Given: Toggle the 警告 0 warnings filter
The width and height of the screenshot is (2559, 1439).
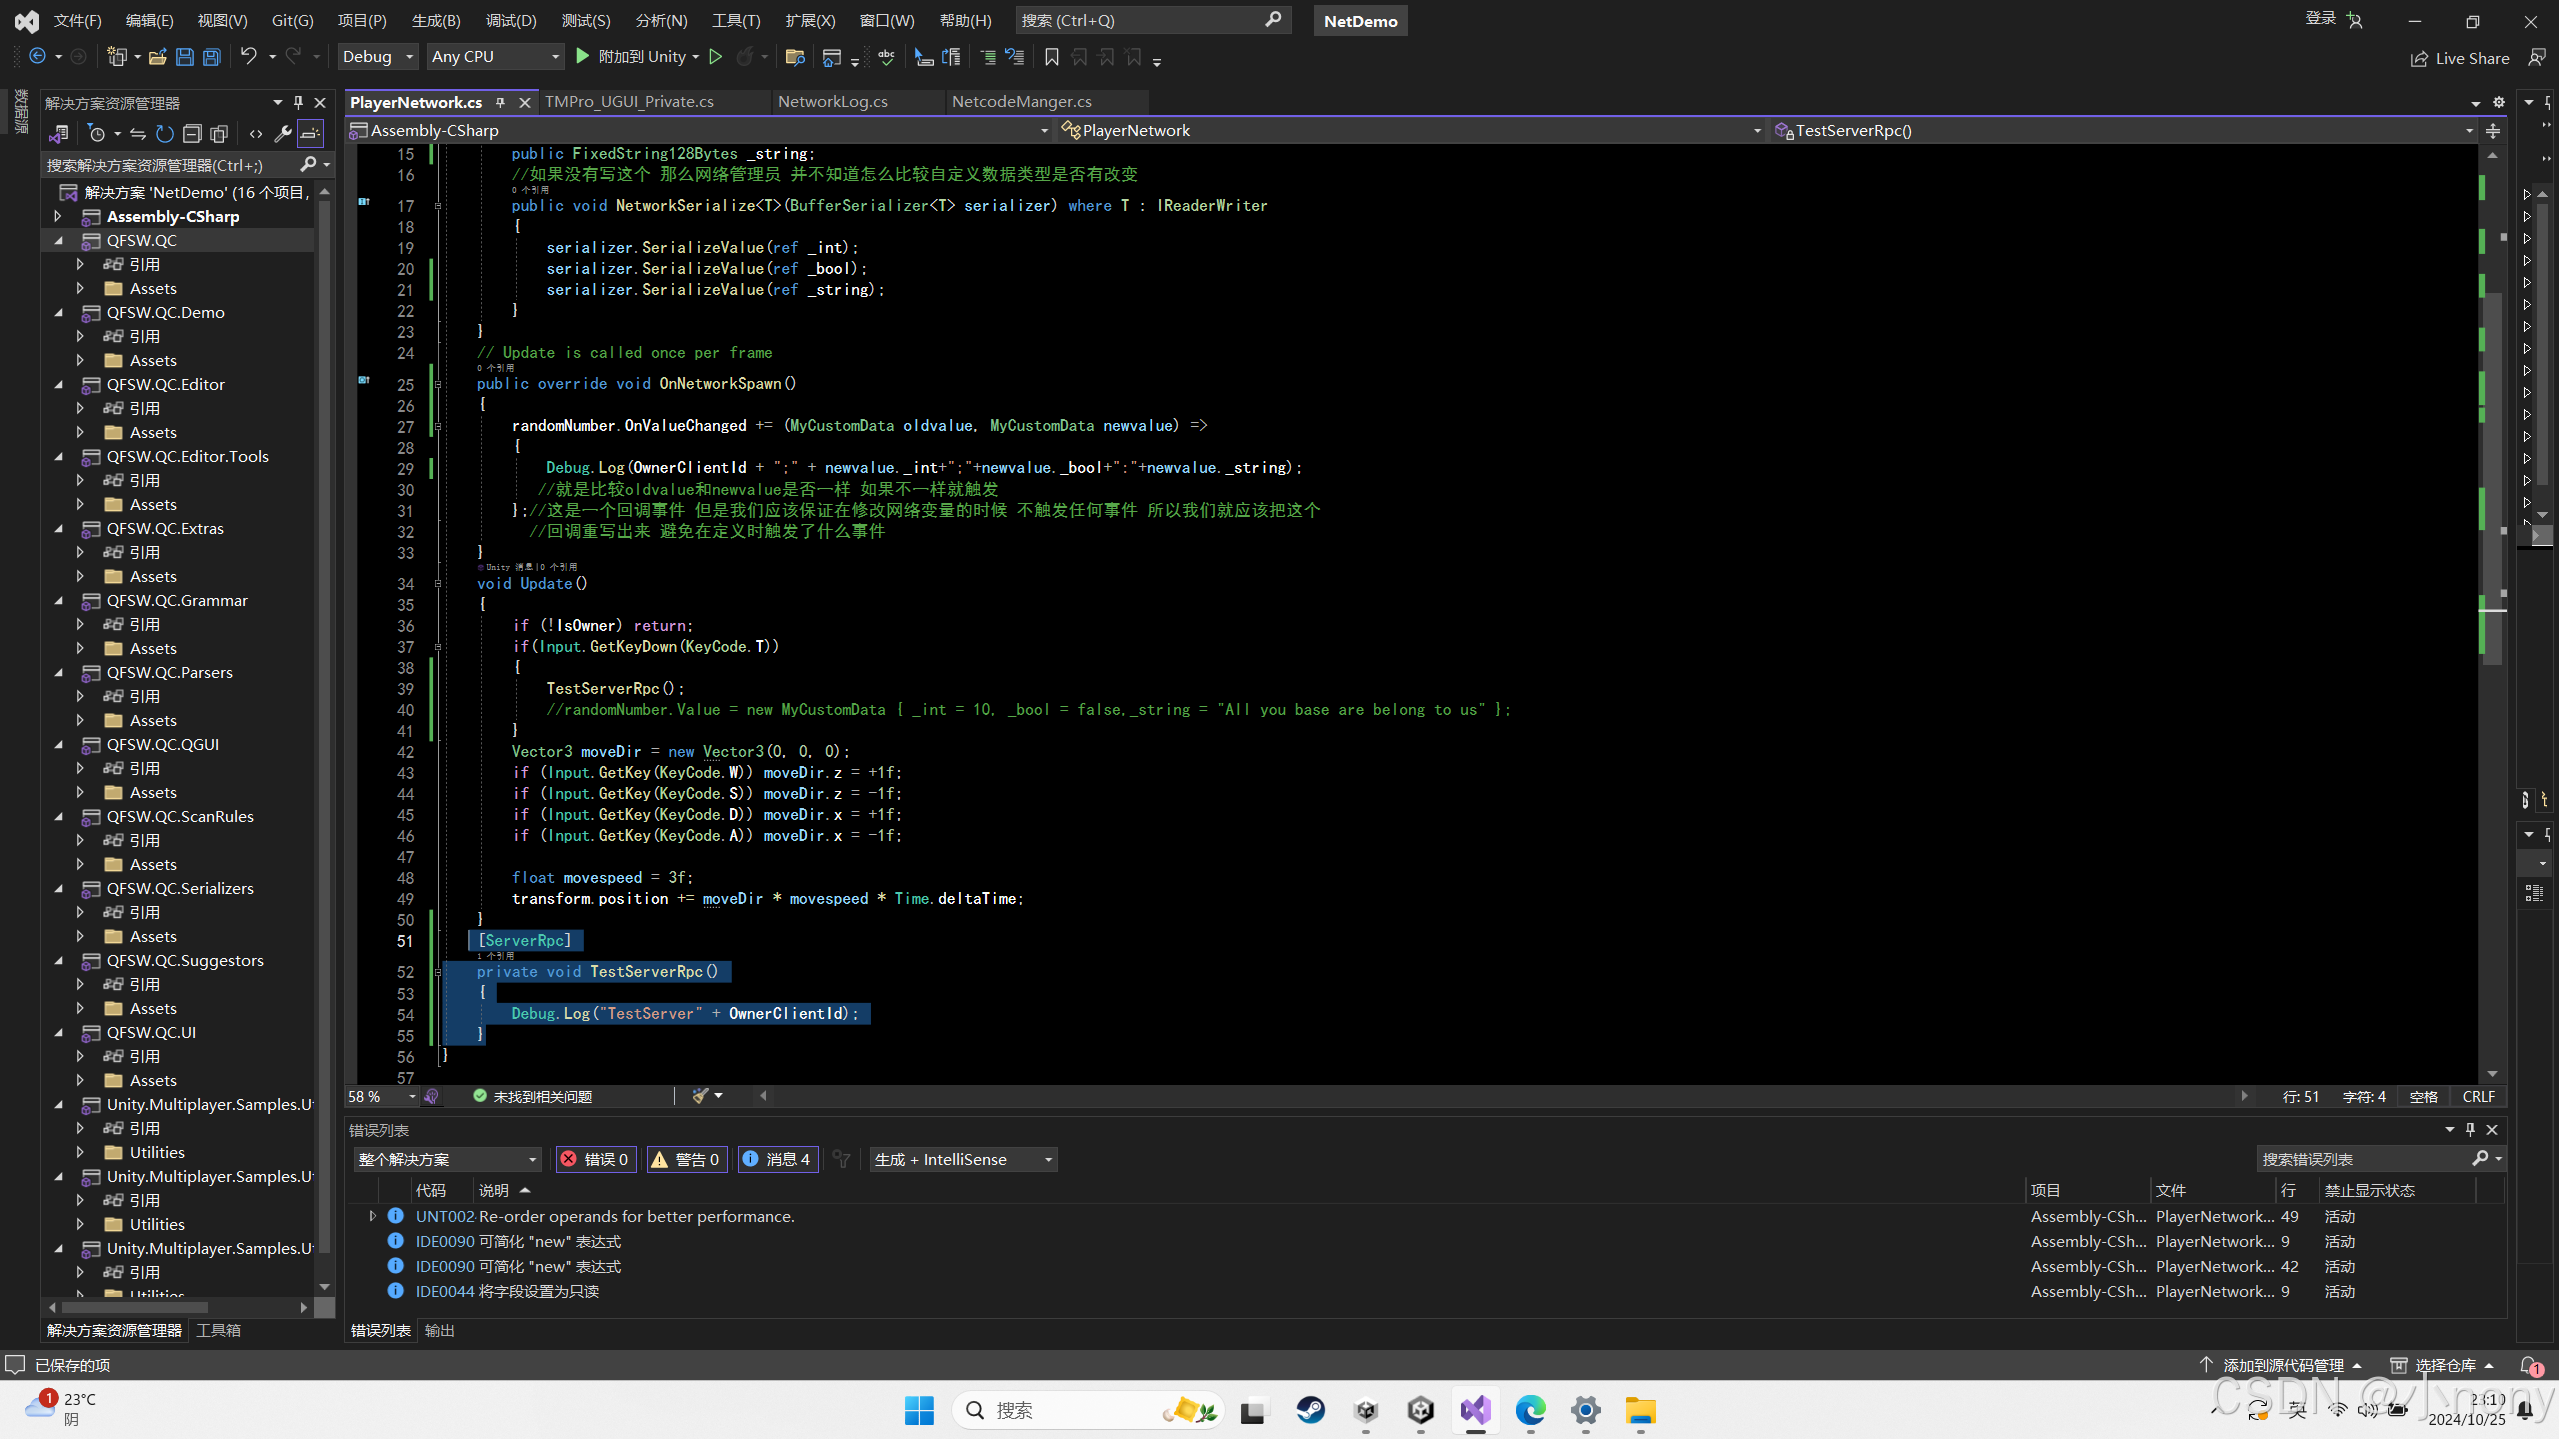Looking at the screenshot, I should tap(687, 1159).
